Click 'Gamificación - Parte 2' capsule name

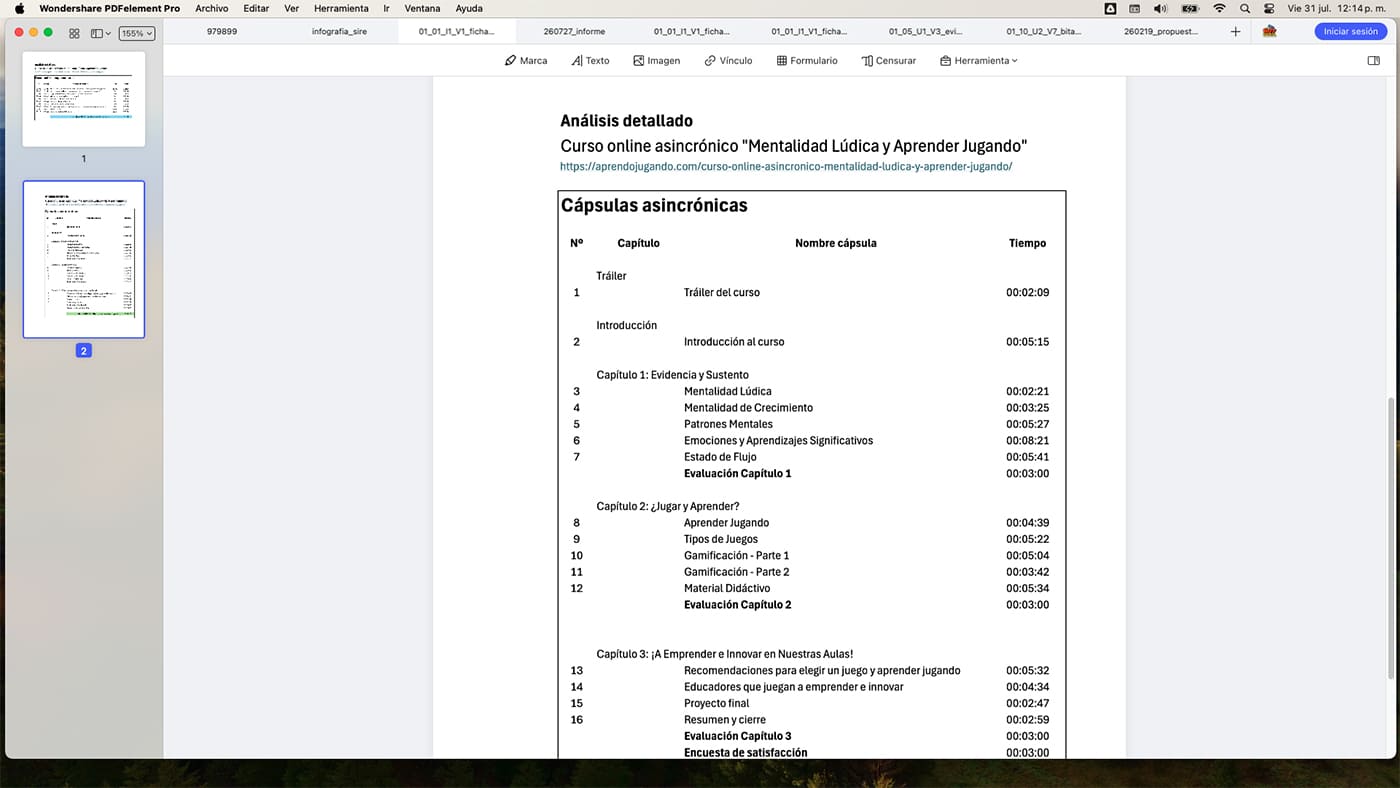(737, 572)
